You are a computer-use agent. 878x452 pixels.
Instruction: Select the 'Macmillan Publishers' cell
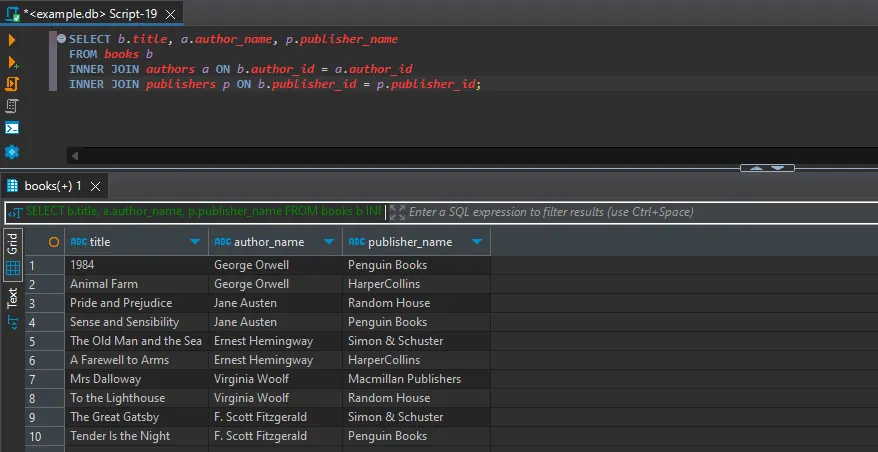click(417, 379)
